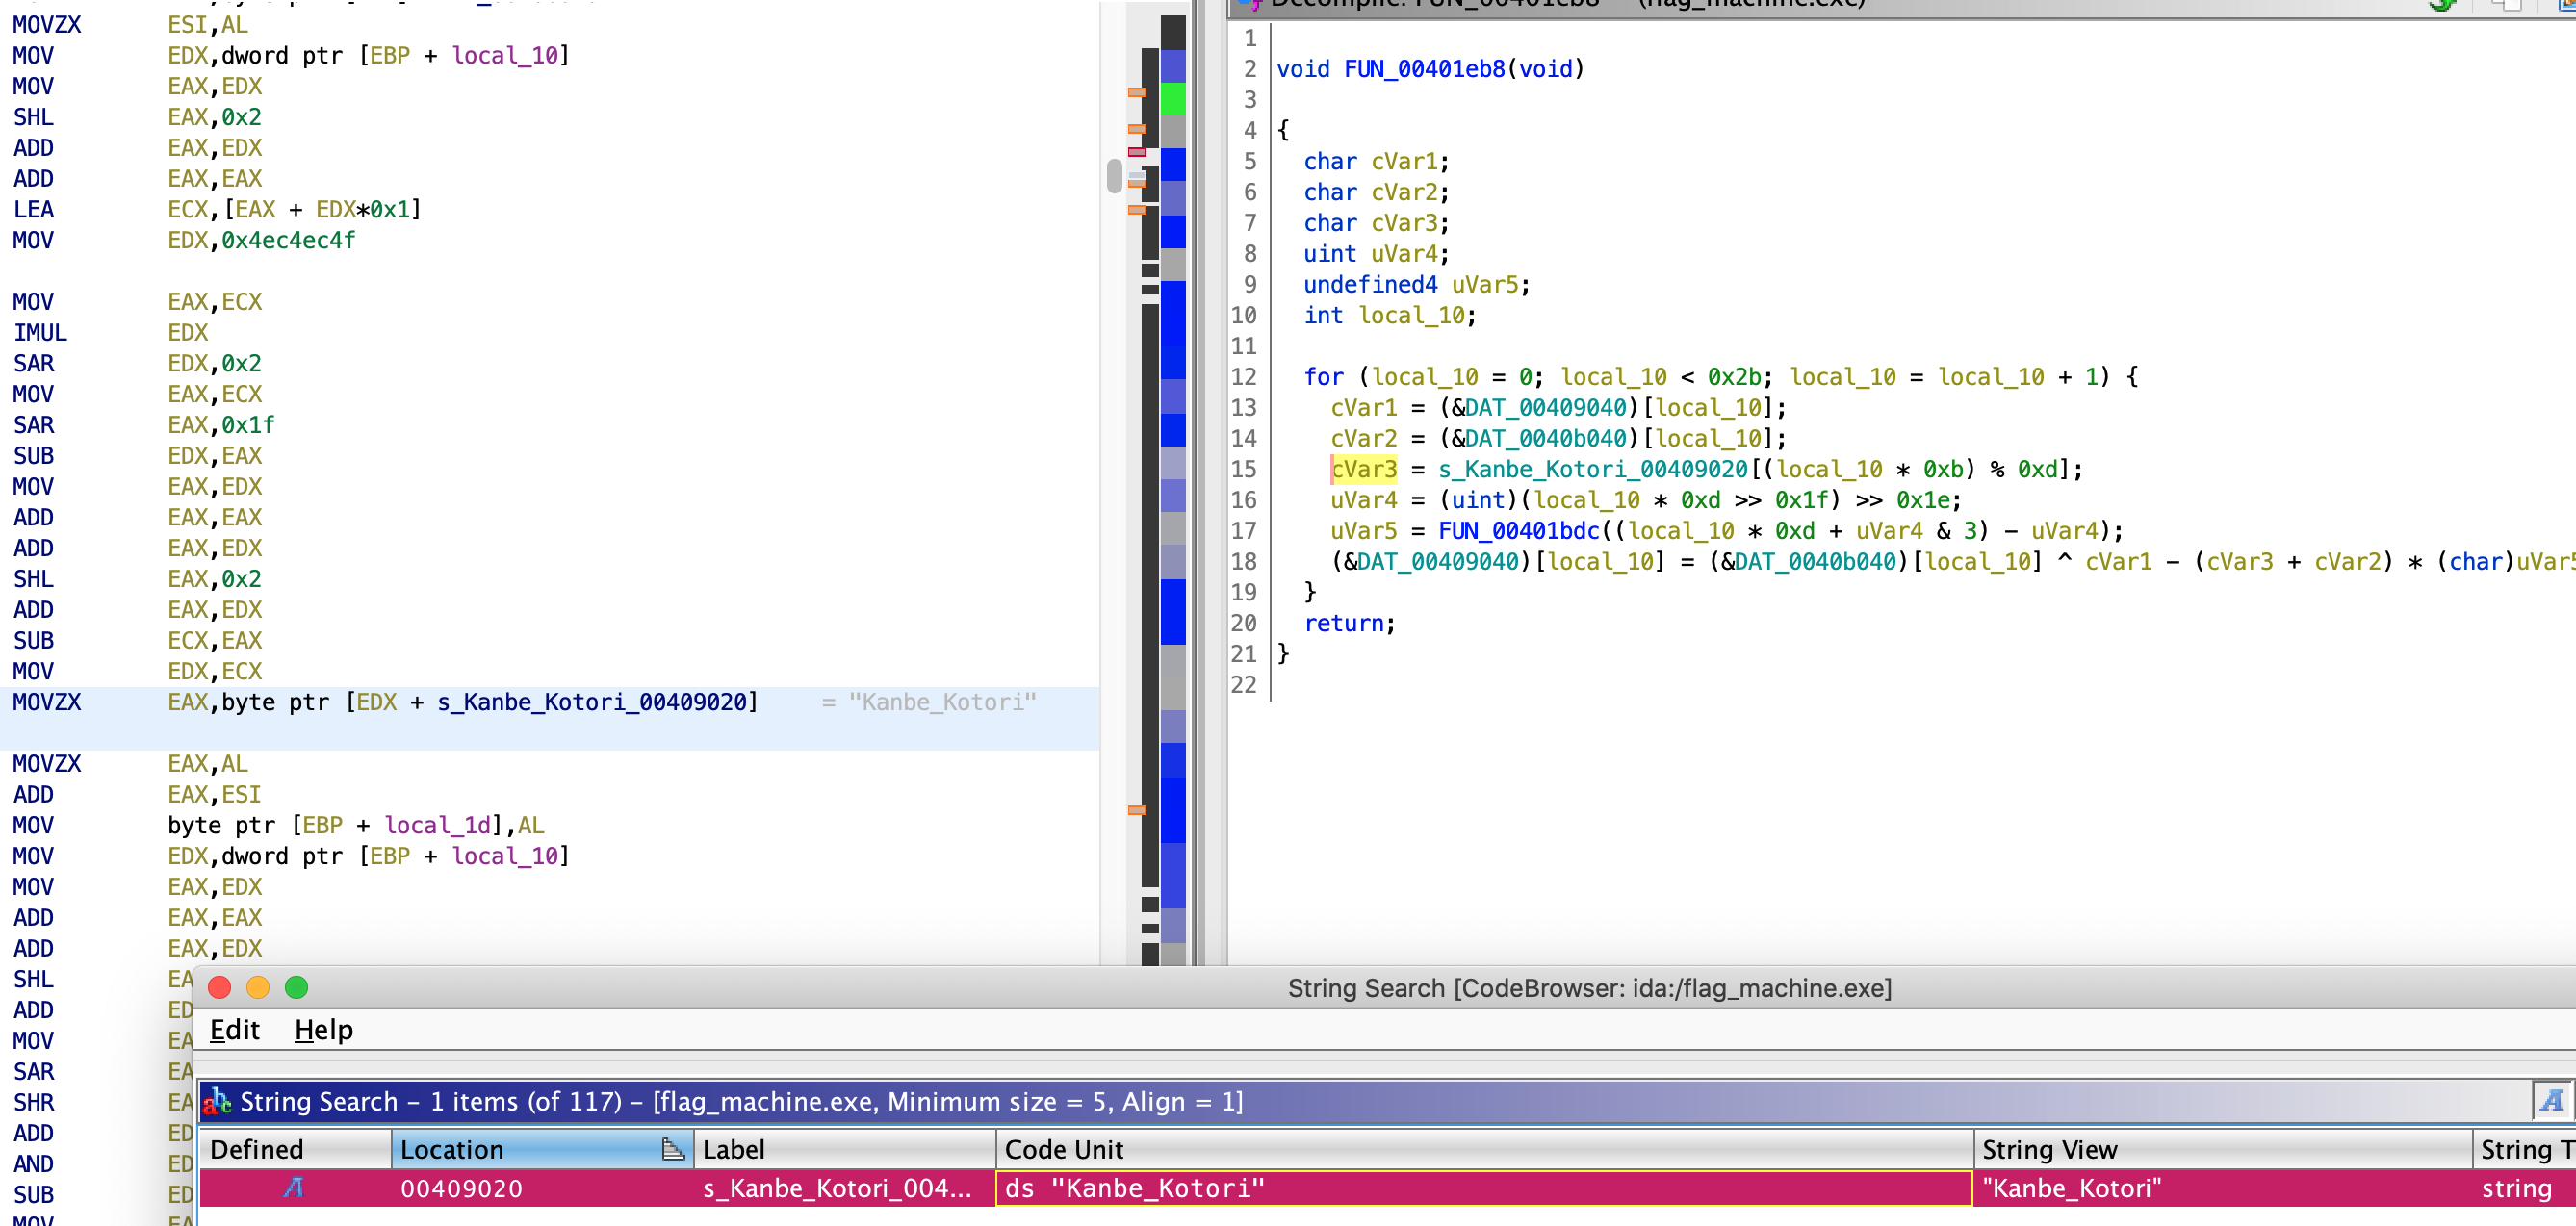Viewport: 2576px width, 1226px height.
Task: Click the SUB EDX,EAX instruction
Action: point(137,456)
